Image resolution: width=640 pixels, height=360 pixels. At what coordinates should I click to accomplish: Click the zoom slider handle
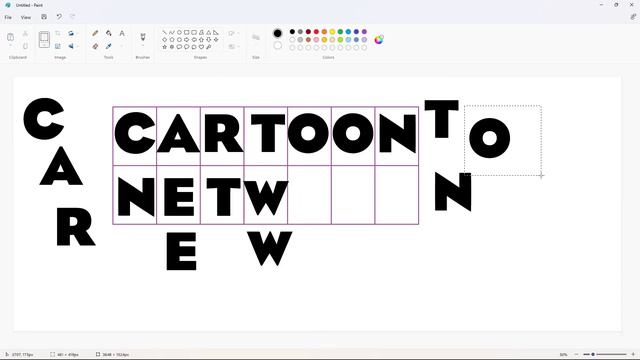click(593, 354)
